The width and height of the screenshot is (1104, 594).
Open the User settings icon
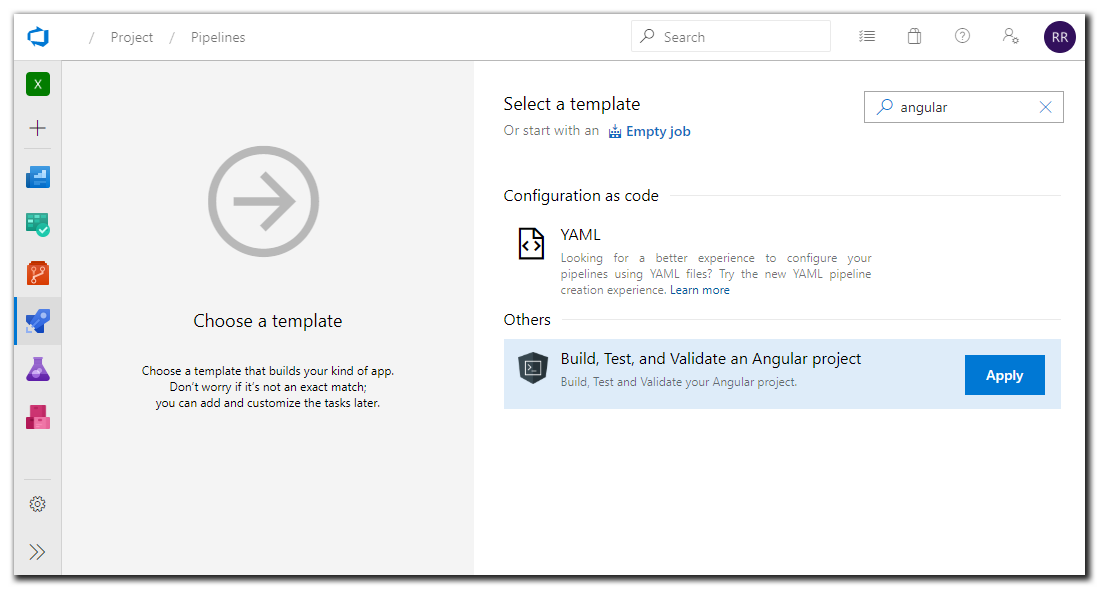[1010, 36]
